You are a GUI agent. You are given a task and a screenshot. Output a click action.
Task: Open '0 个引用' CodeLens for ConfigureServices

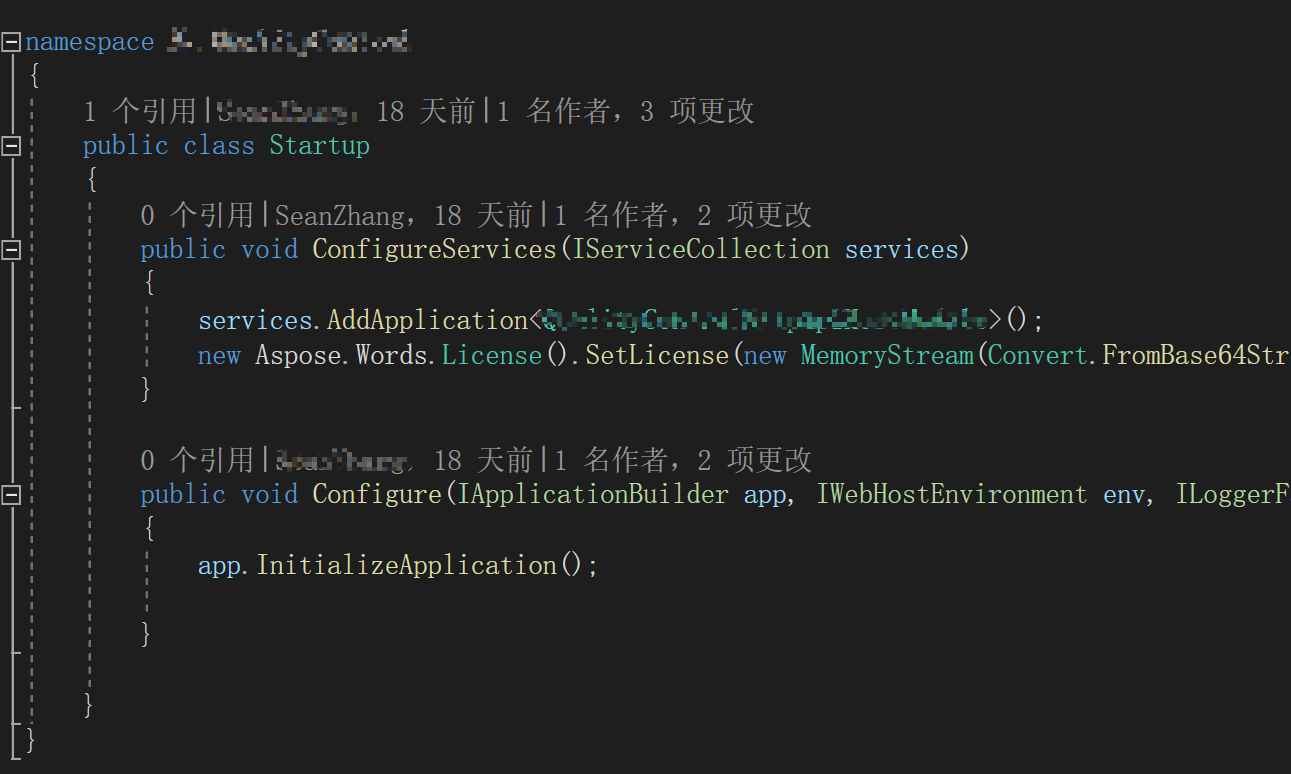[x=197, y=214]
